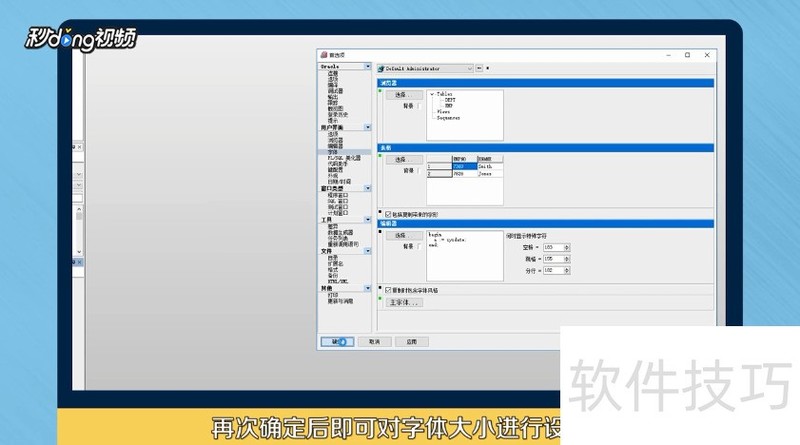Click the scroll-down arrow in the background window's left panel

(79, 252)
